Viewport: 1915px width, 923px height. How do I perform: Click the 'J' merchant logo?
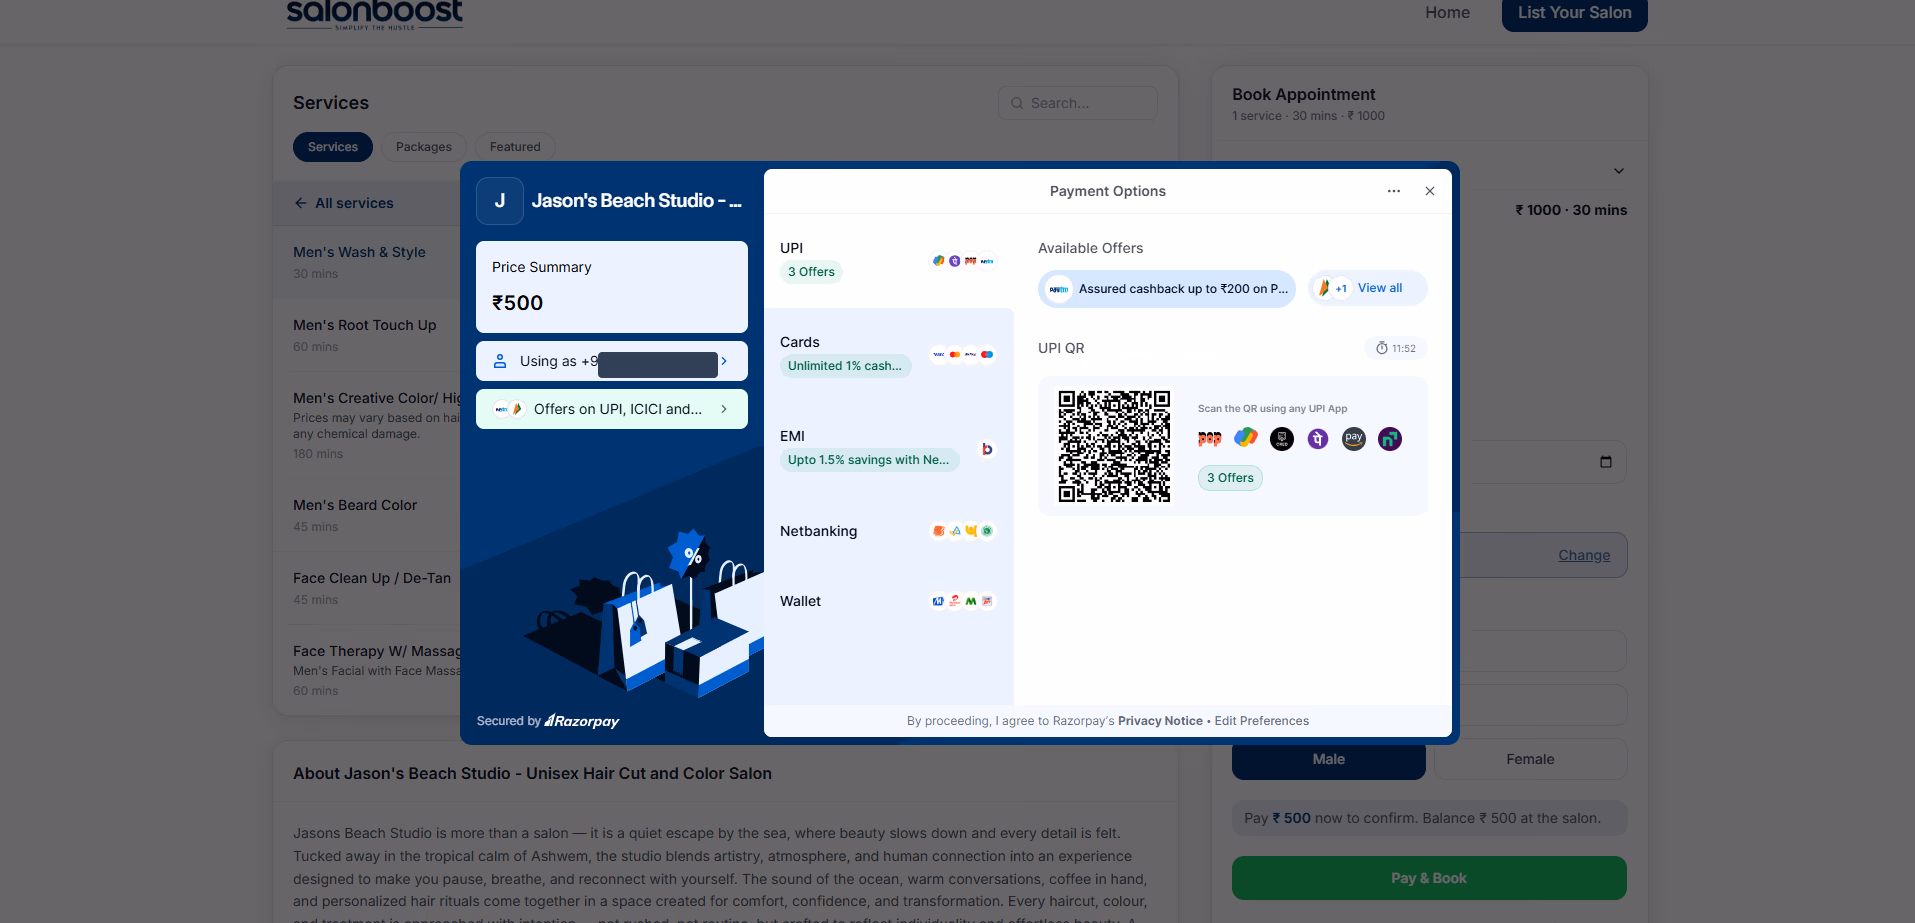click(500, 201)
